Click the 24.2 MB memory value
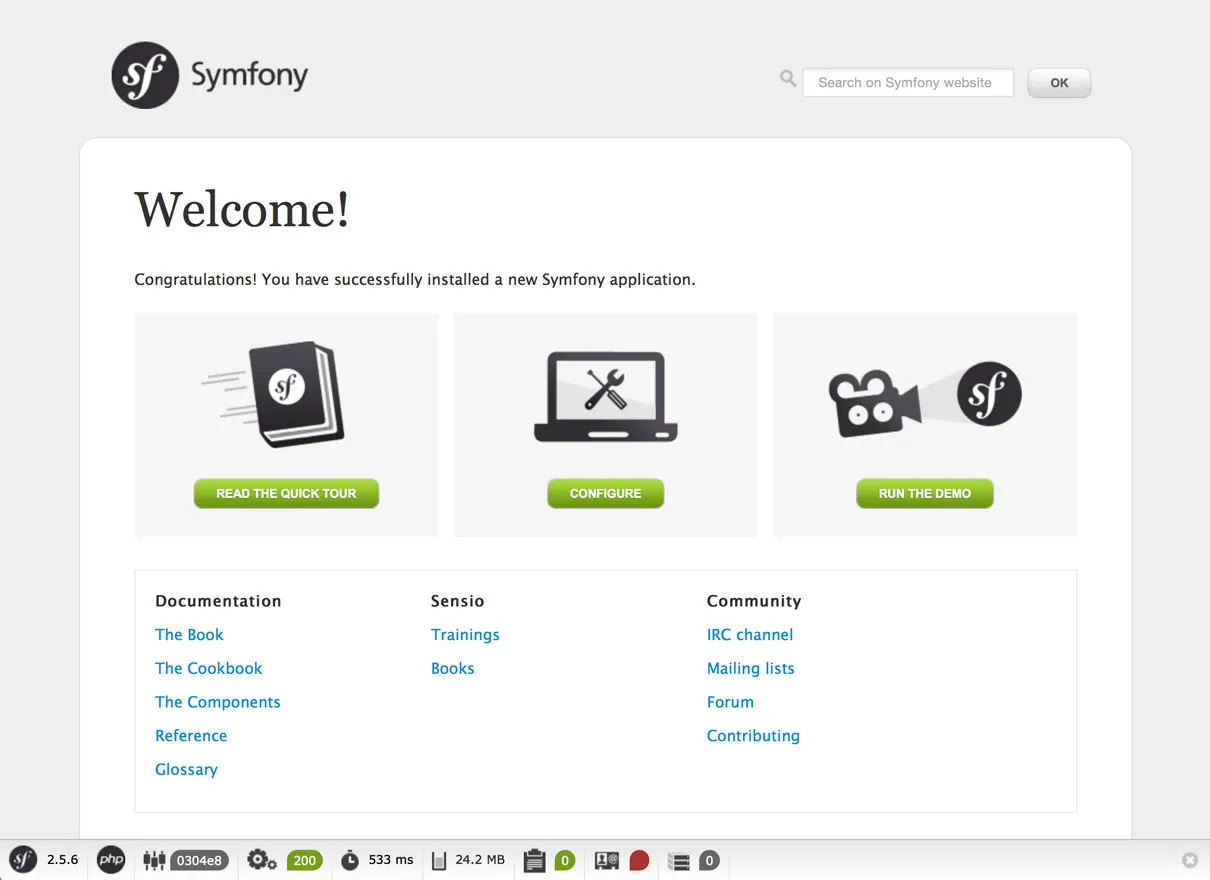Image resolution: width=1210 pixels, height=880 pixels. (x=480, y=860)
